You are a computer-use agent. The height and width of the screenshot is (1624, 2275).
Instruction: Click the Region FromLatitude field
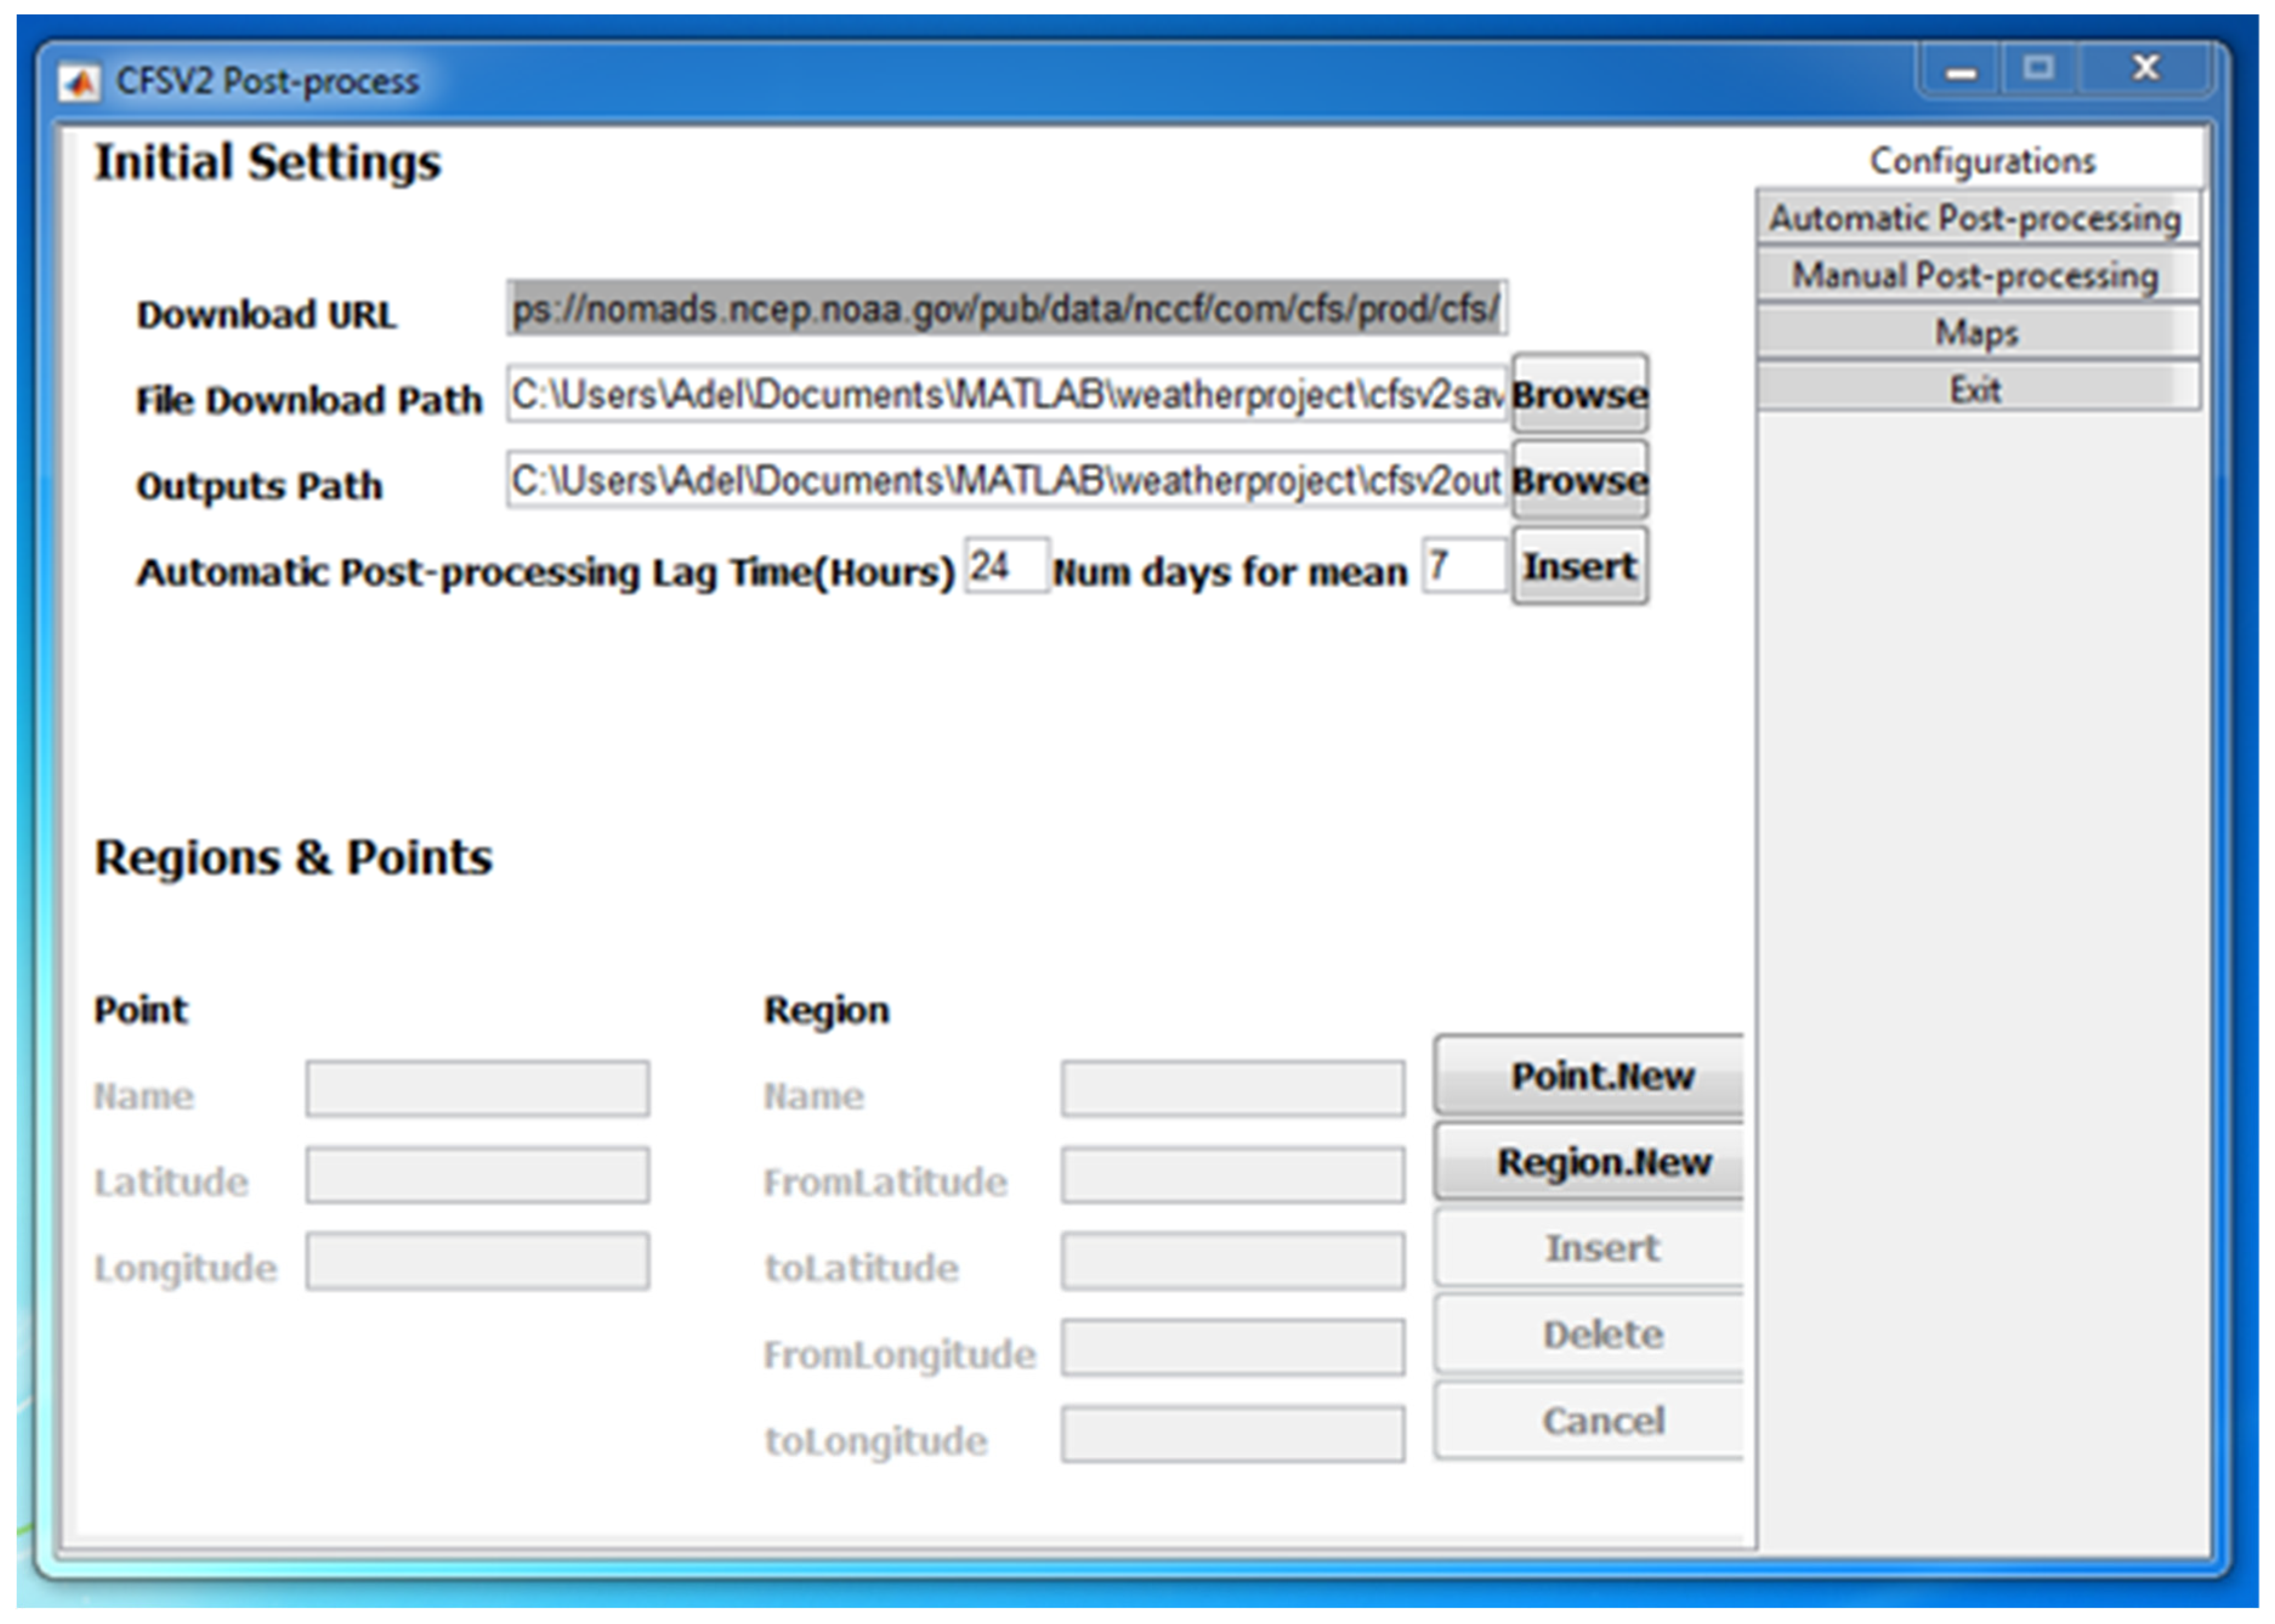[1232, 1176]
